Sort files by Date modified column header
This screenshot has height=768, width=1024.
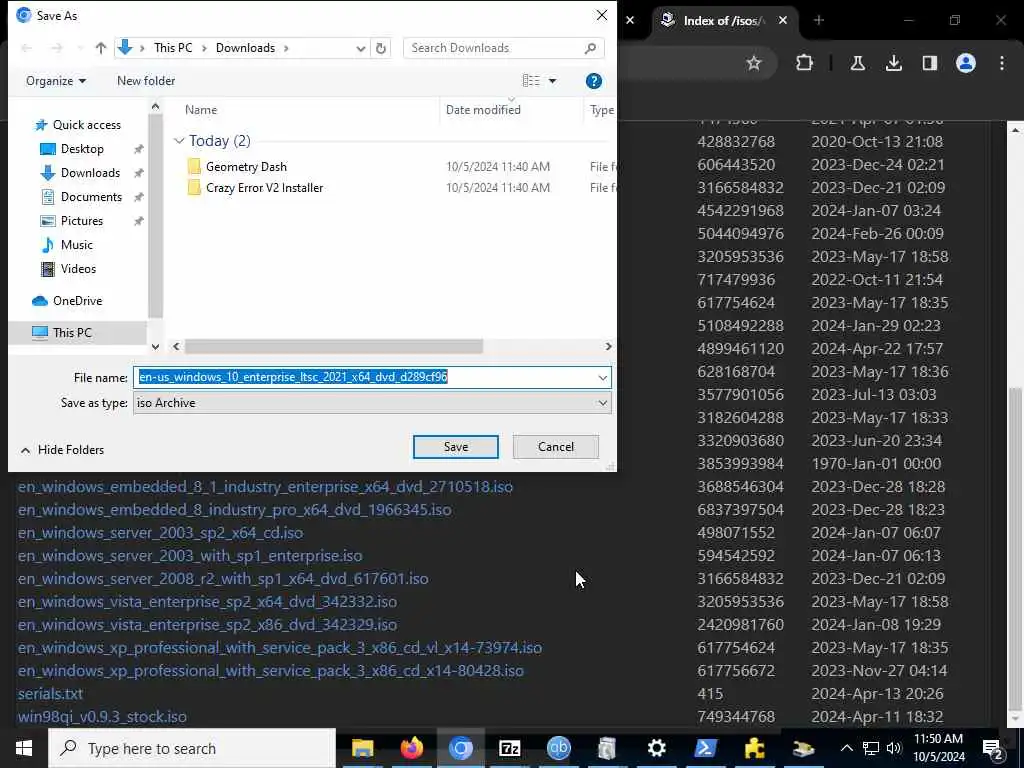click(483, 110)
